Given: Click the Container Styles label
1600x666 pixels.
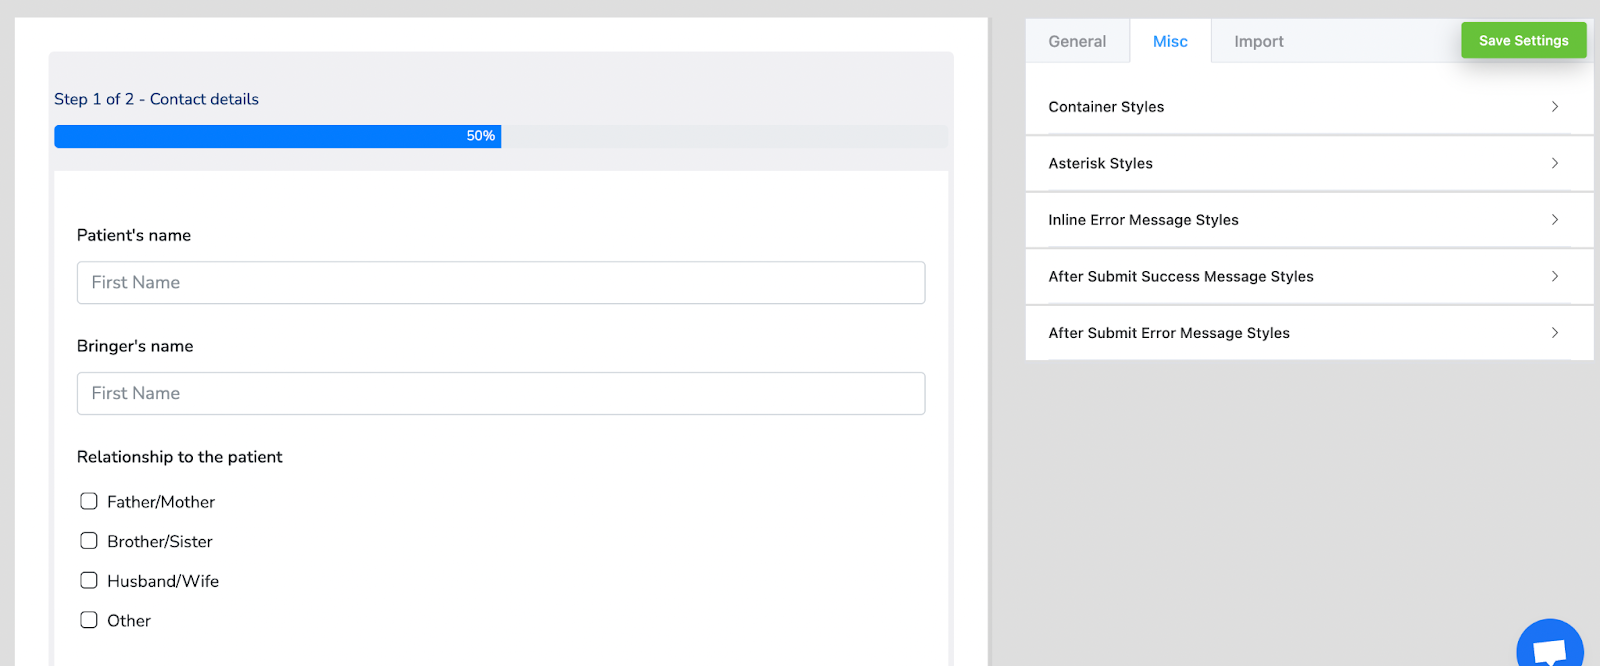Looking at the screenshot, I should 1106,107.
